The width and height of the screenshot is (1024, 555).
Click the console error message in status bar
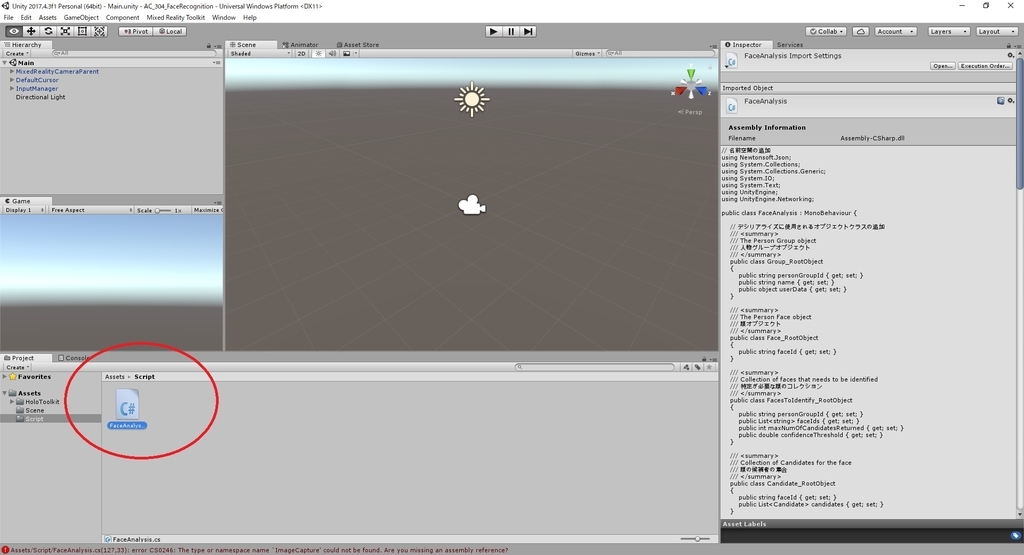pos(259,550)
